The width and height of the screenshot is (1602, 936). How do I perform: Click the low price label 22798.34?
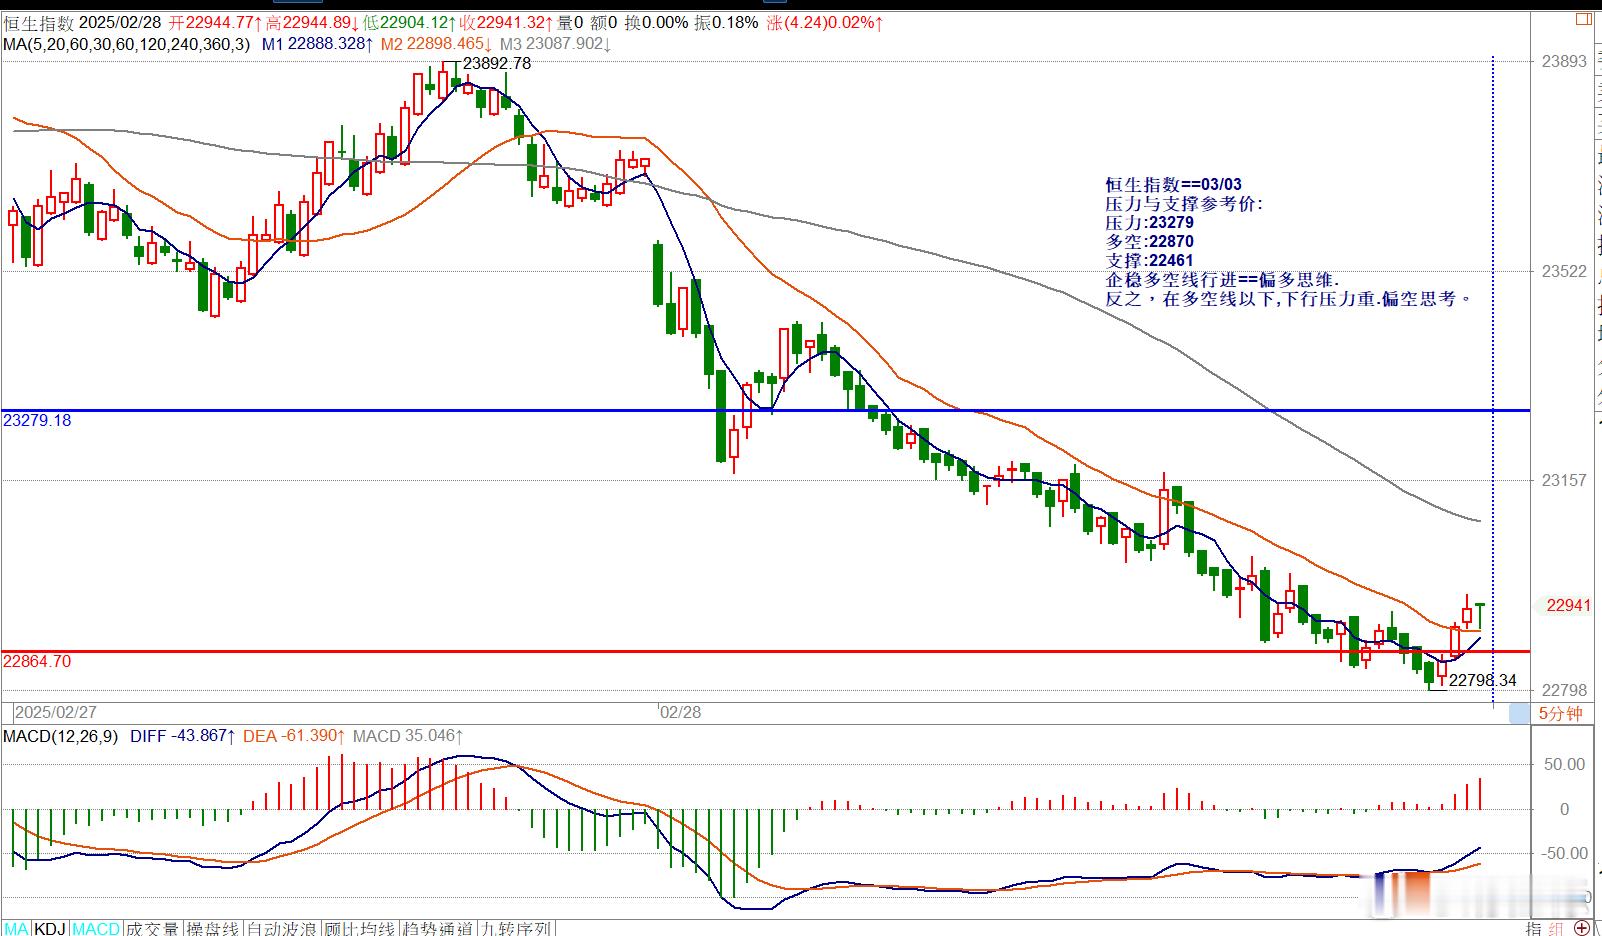tap(1483, 680)
